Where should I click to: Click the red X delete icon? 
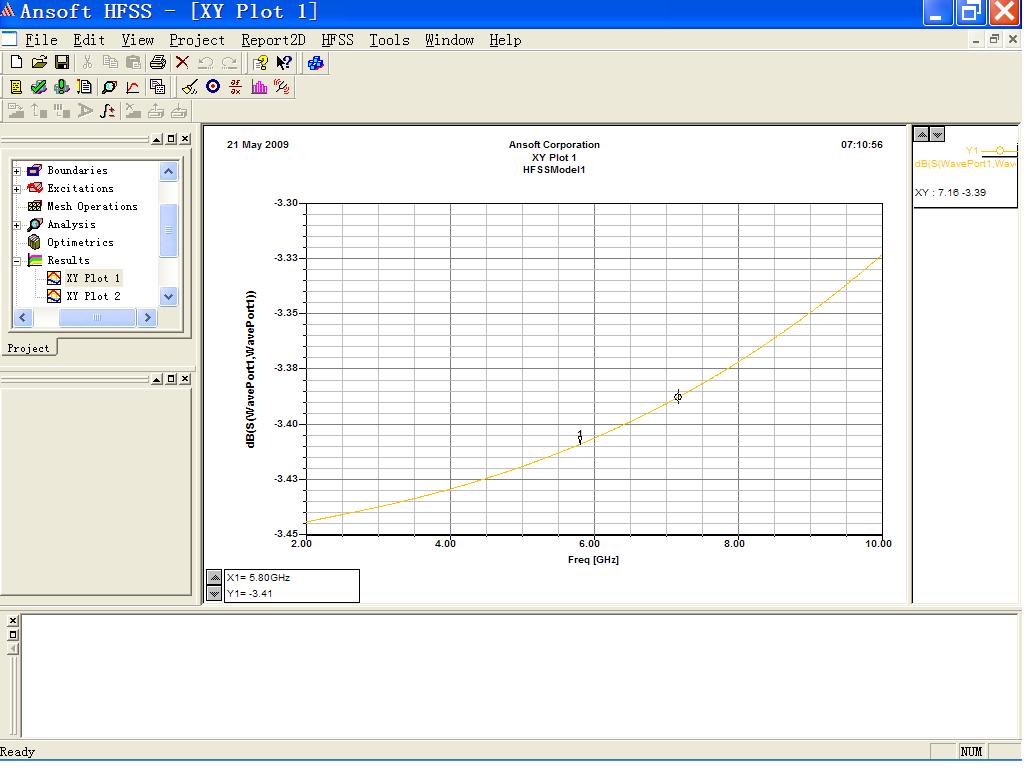pyautogui.click(x=182, y=63)
